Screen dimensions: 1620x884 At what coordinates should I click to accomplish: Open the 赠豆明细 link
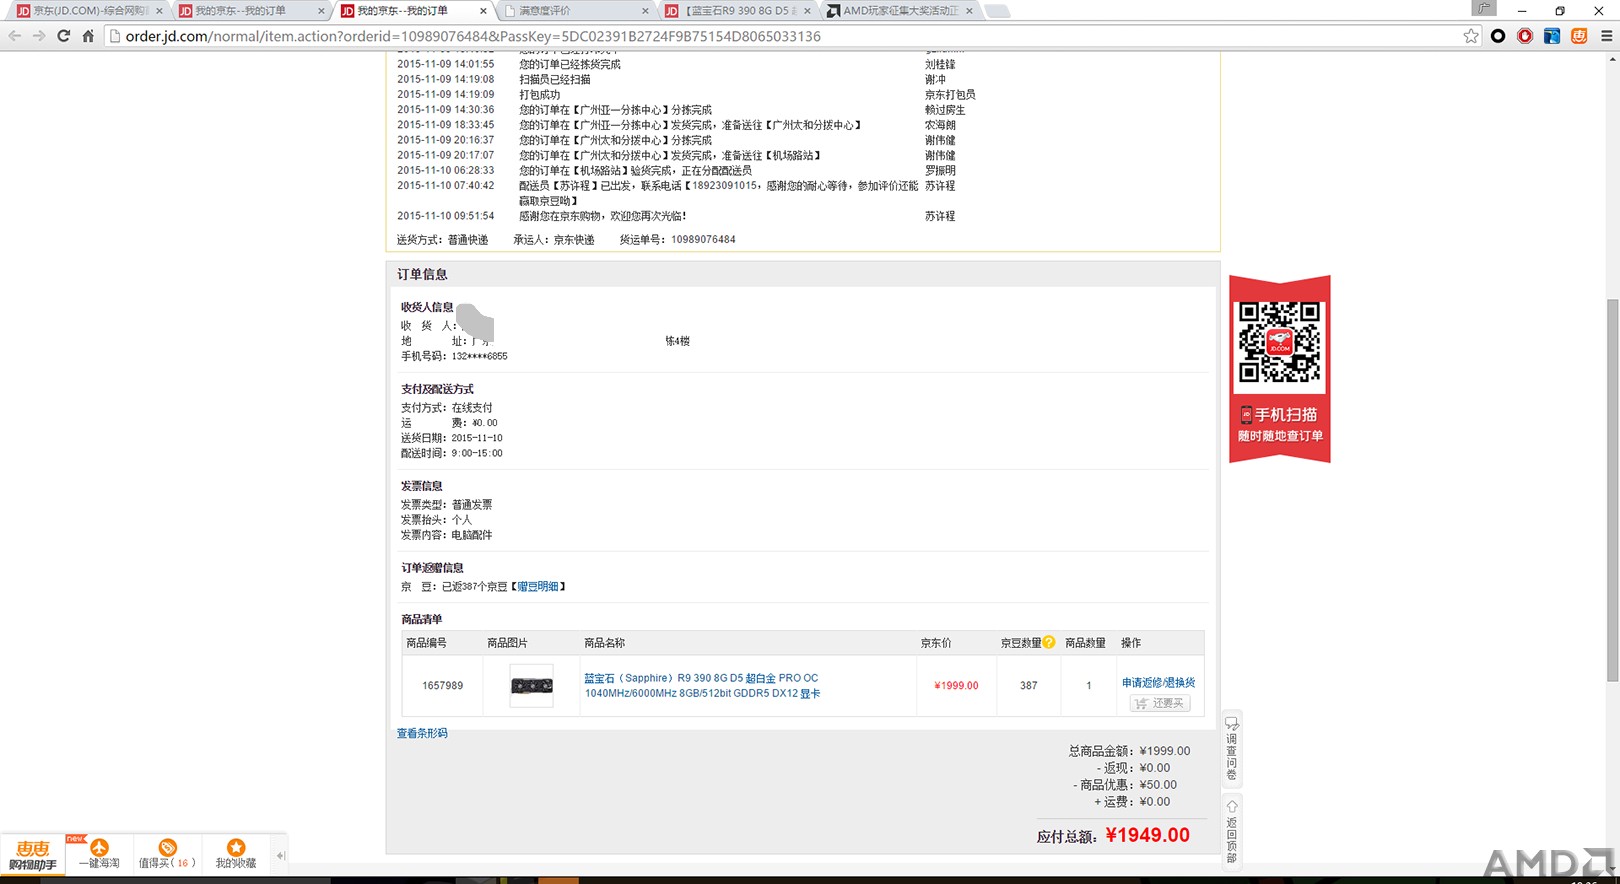(538, 586)
